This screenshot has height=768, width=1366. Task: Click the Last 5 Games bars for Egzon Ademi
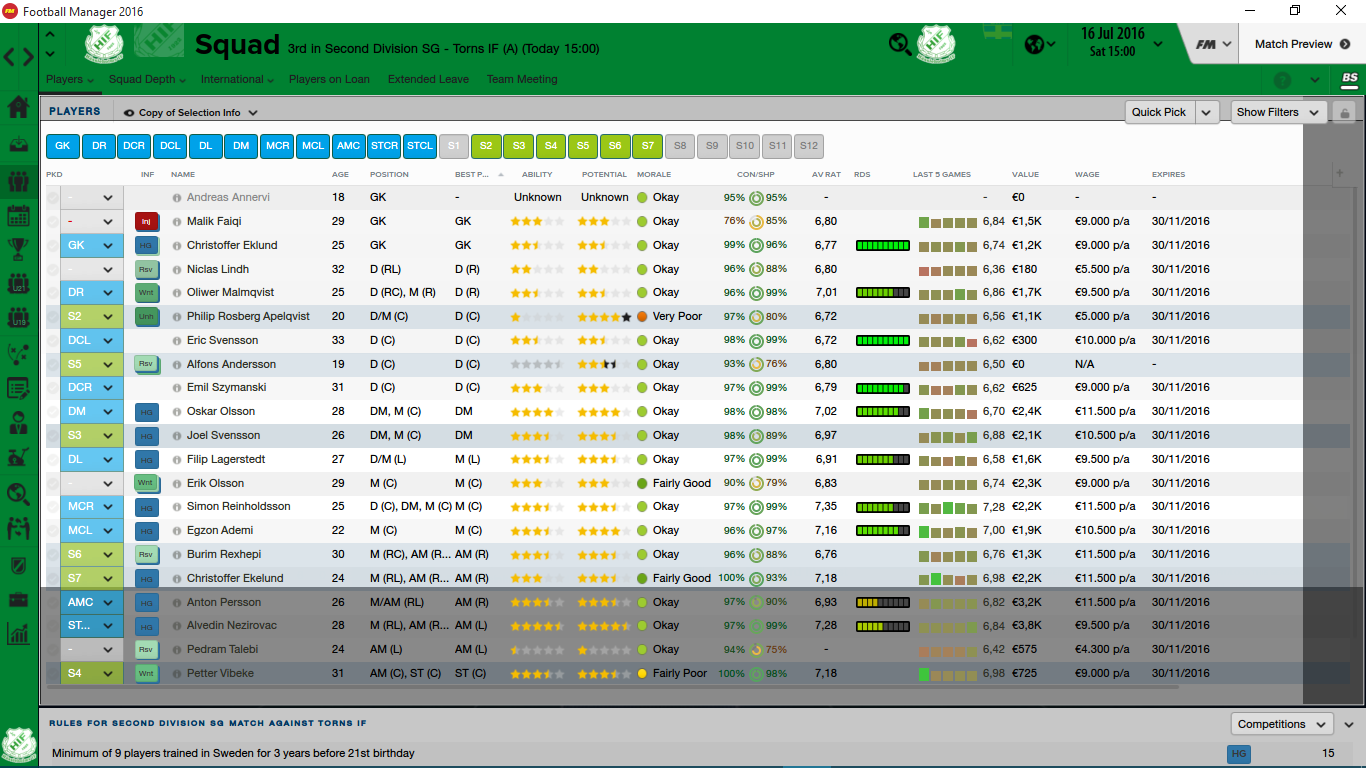(948, 531)
